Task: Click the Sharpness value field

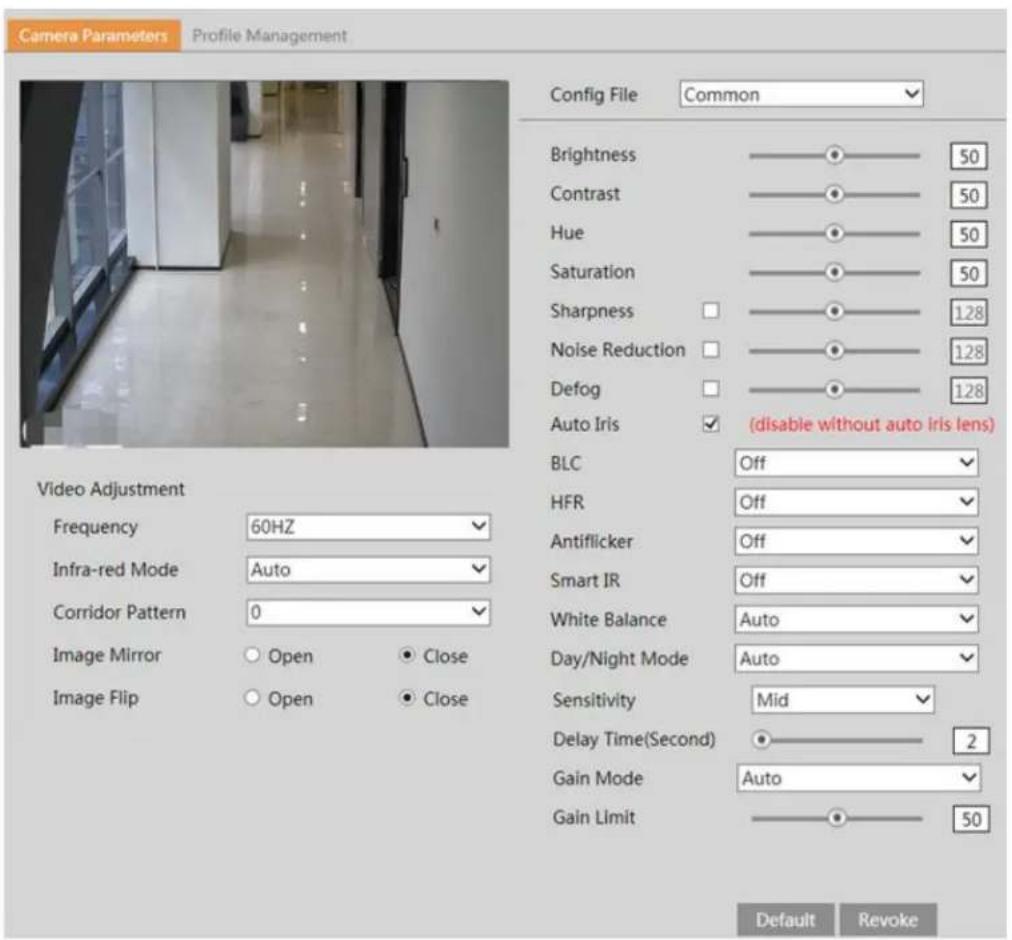Action: click(x=969, y=313)
